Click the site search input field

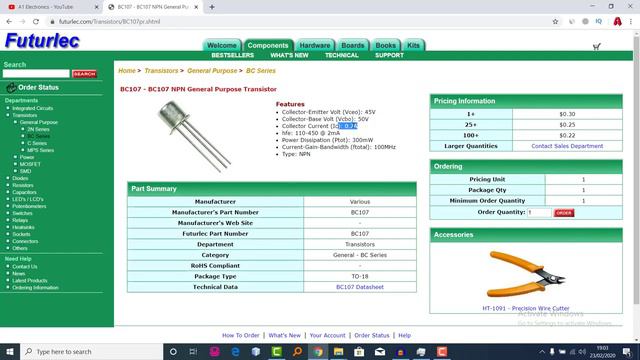(36, 73)
